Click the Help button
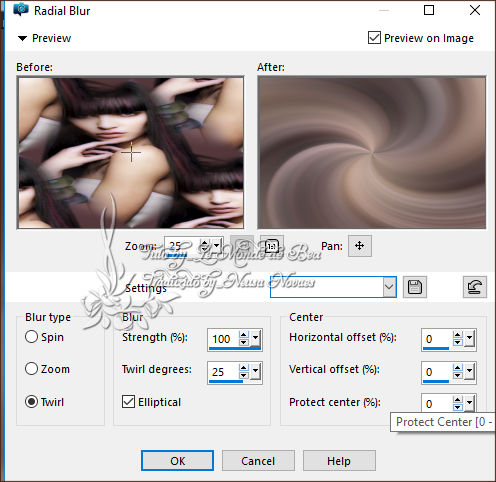 [339, 461]
